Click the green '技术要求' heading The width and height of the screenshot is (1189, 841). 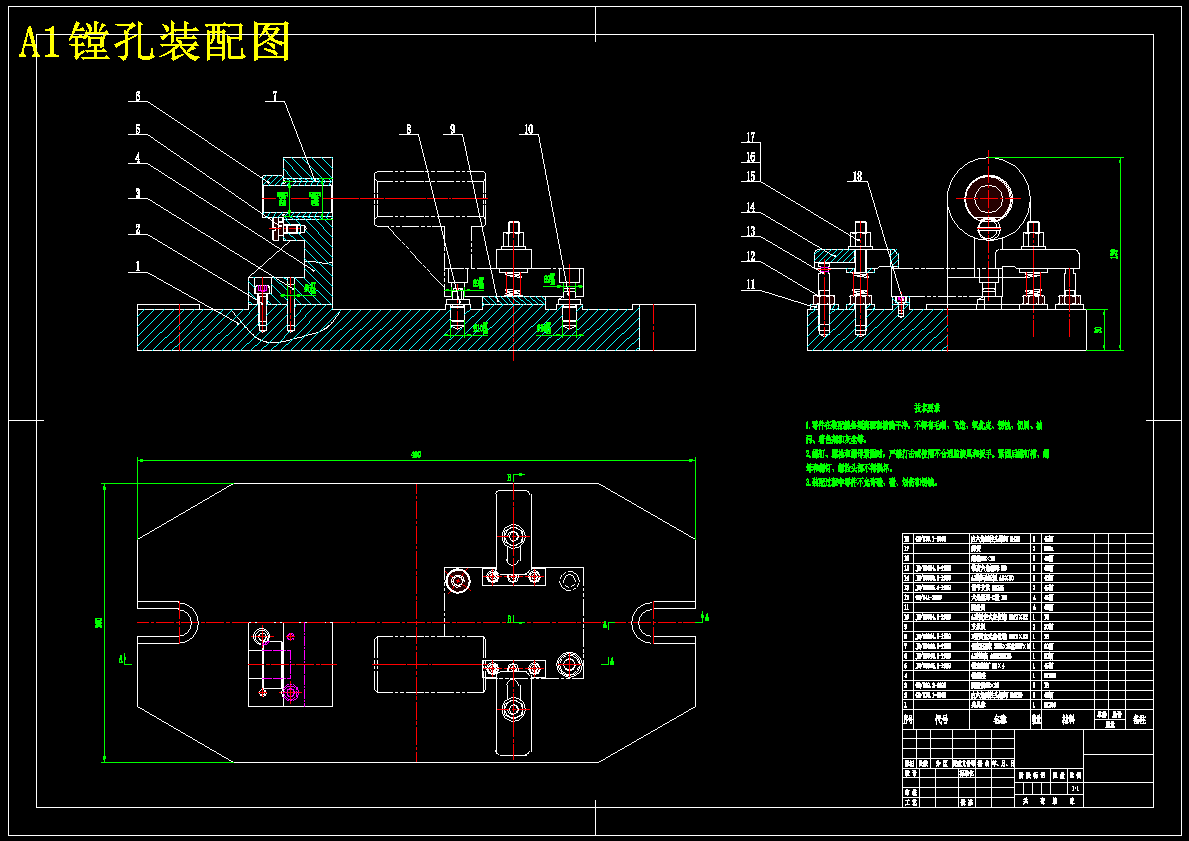927,409
